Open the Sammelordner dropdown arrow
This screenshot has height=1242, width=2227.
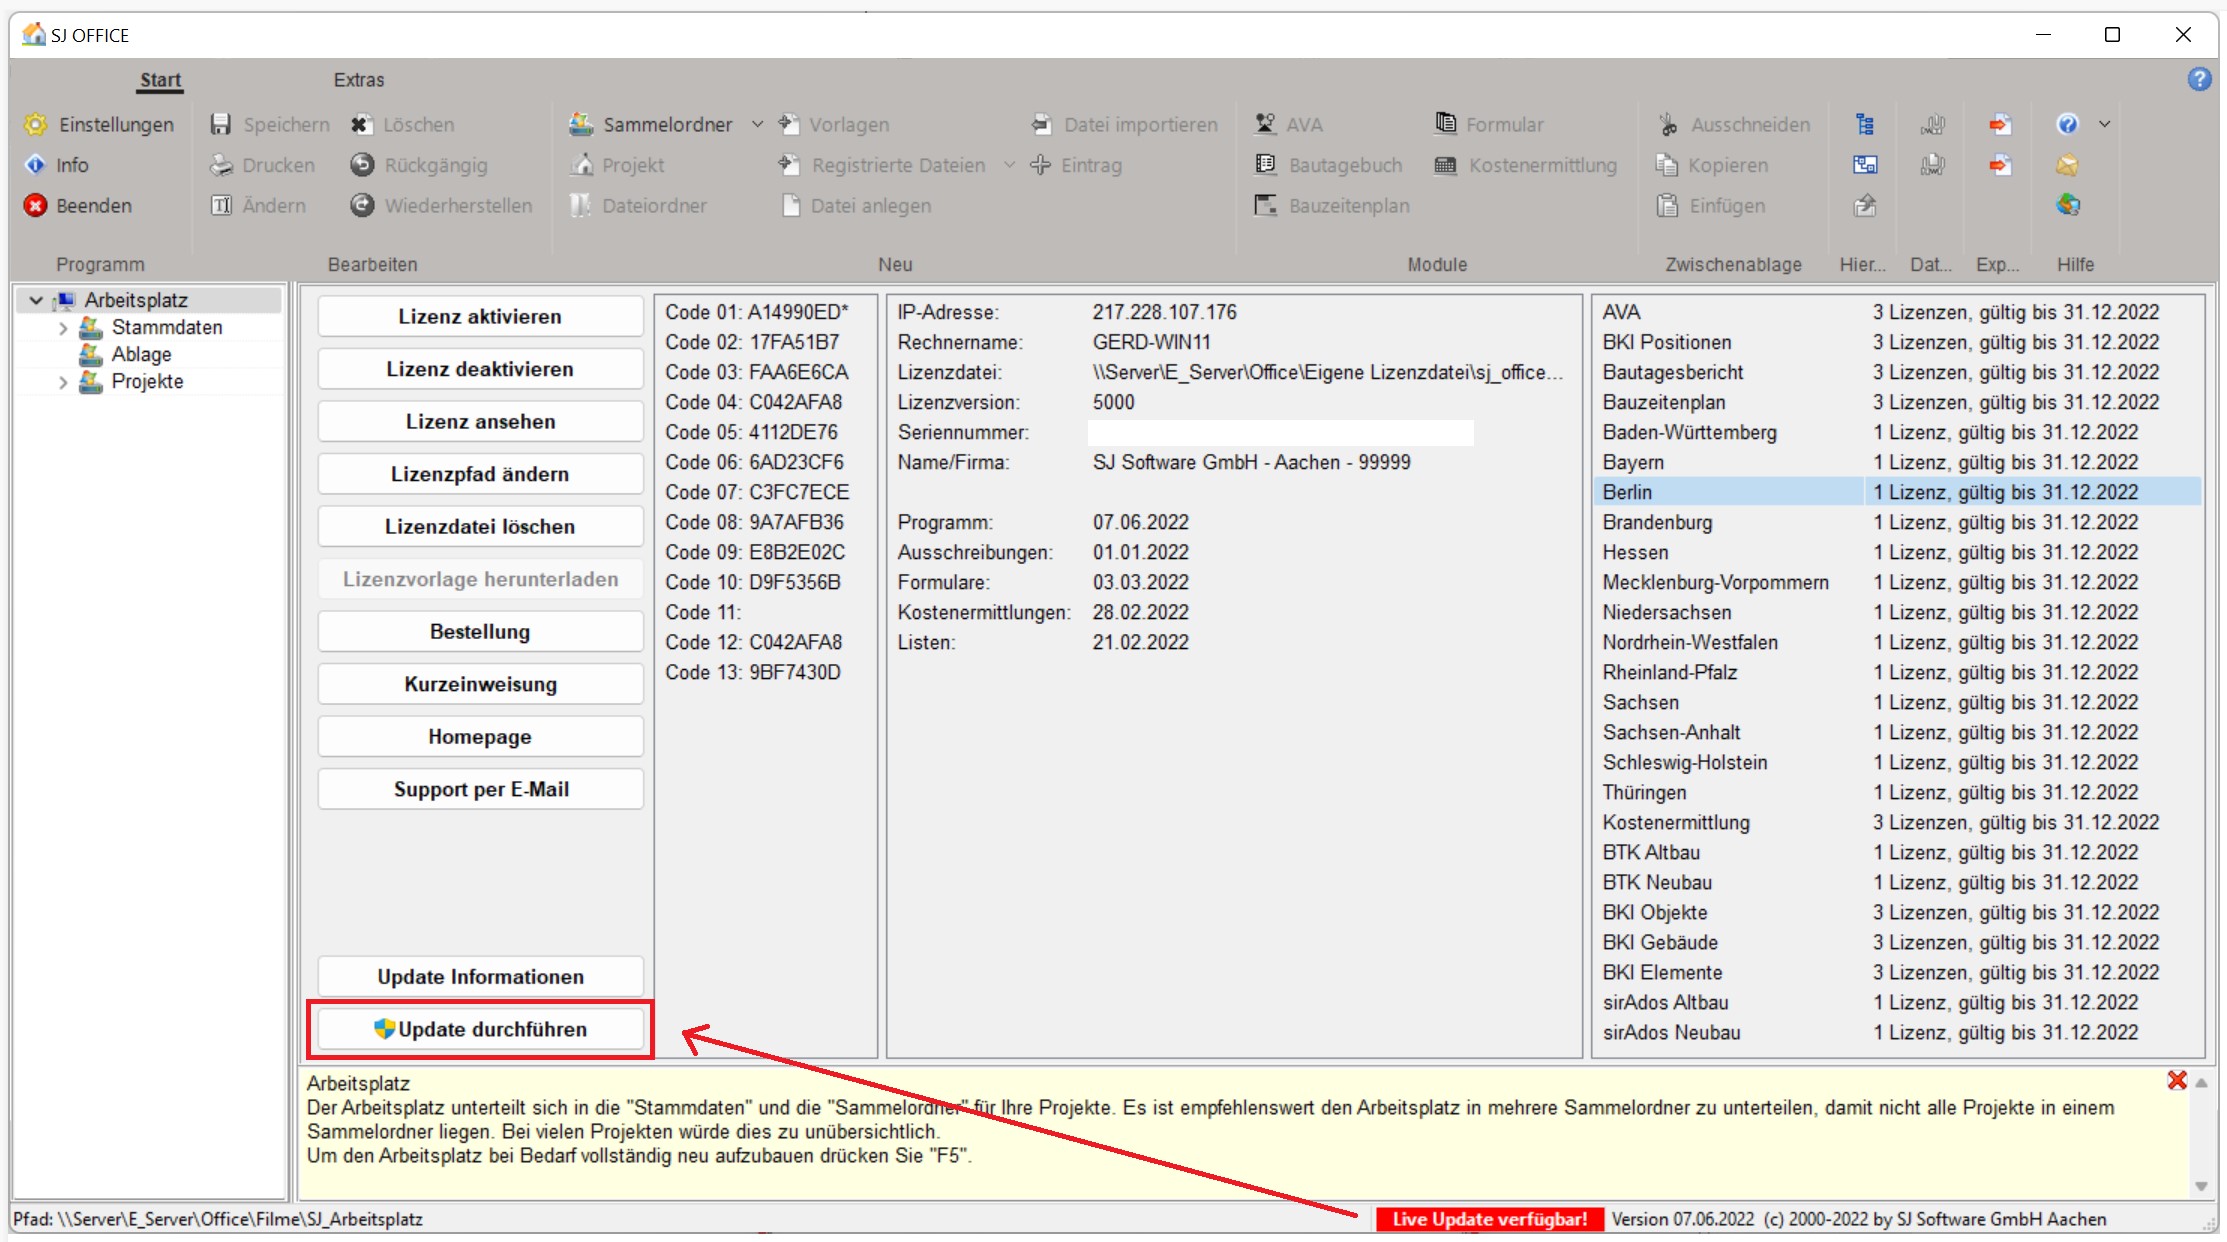(x=757, y=124)
